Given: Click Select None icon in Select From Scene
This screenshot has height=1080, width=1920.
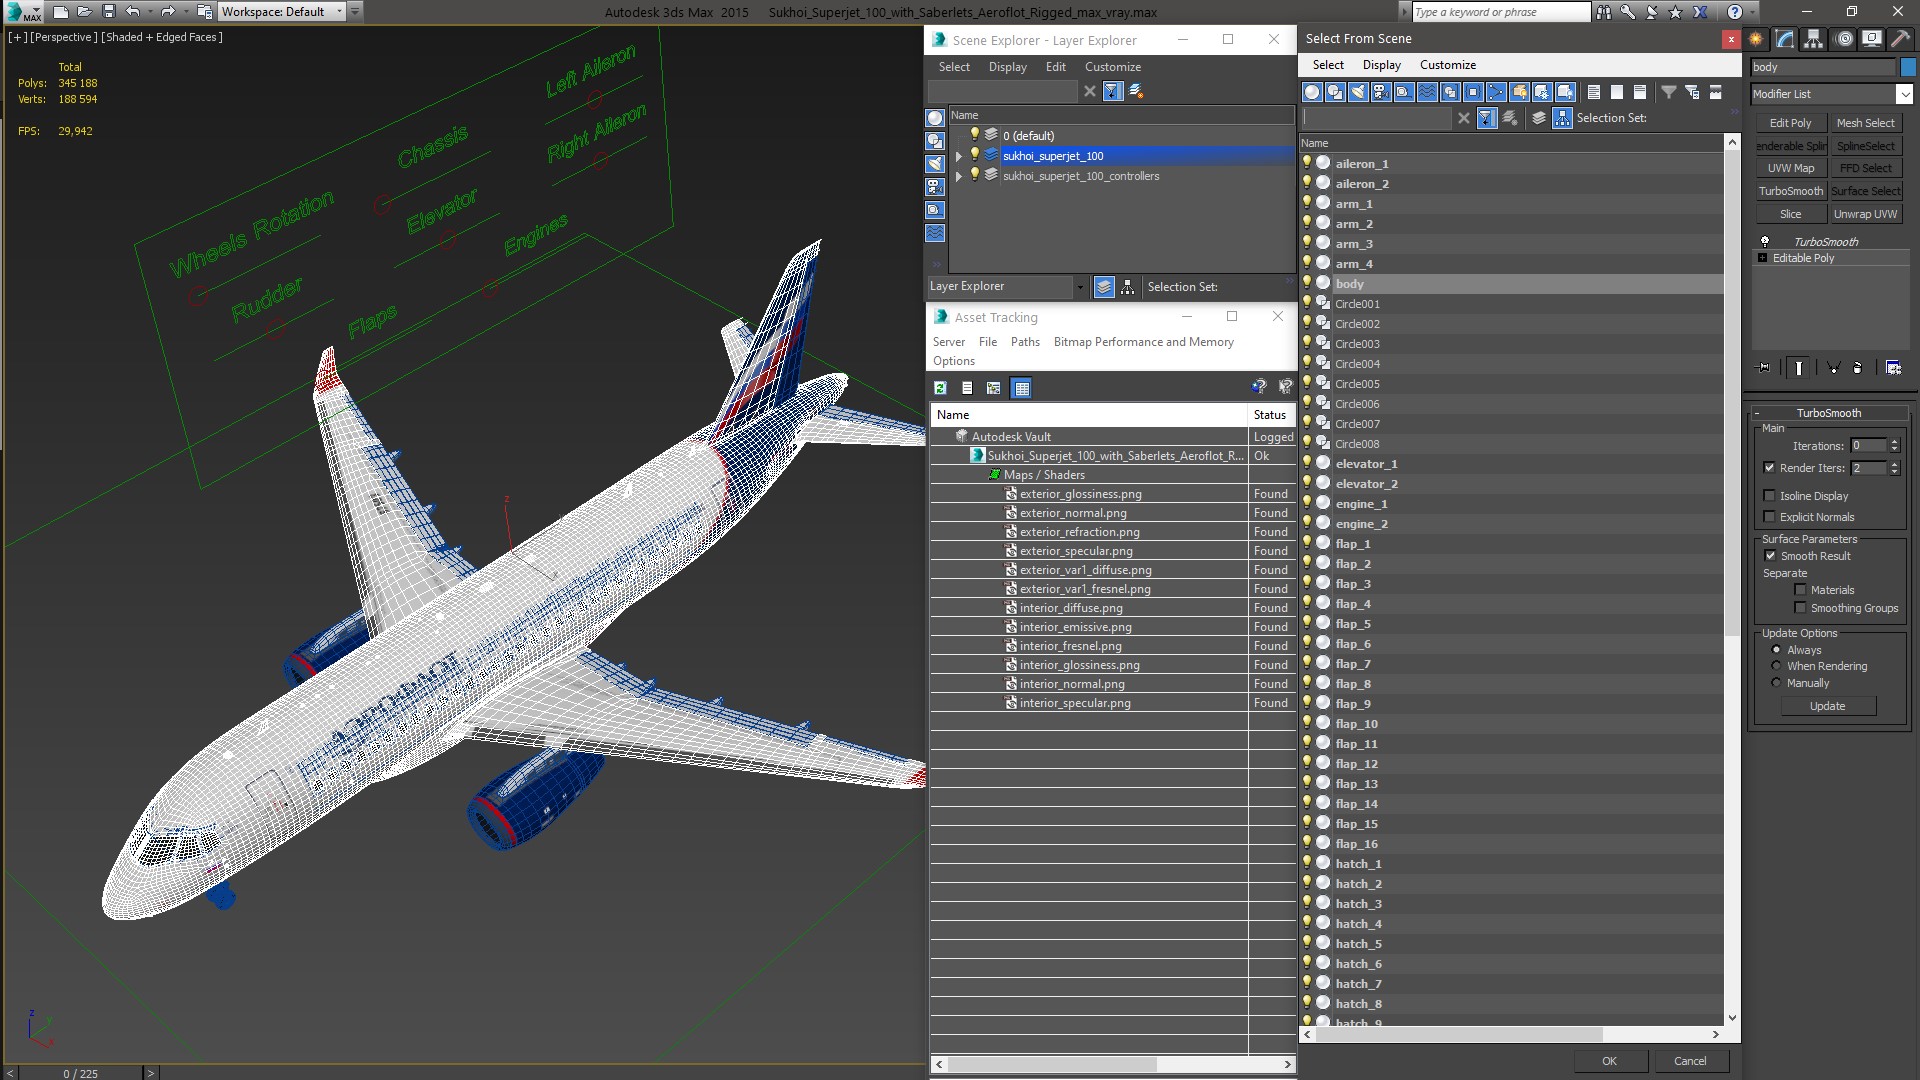Looking at the screenshot, I should 1617,92.
